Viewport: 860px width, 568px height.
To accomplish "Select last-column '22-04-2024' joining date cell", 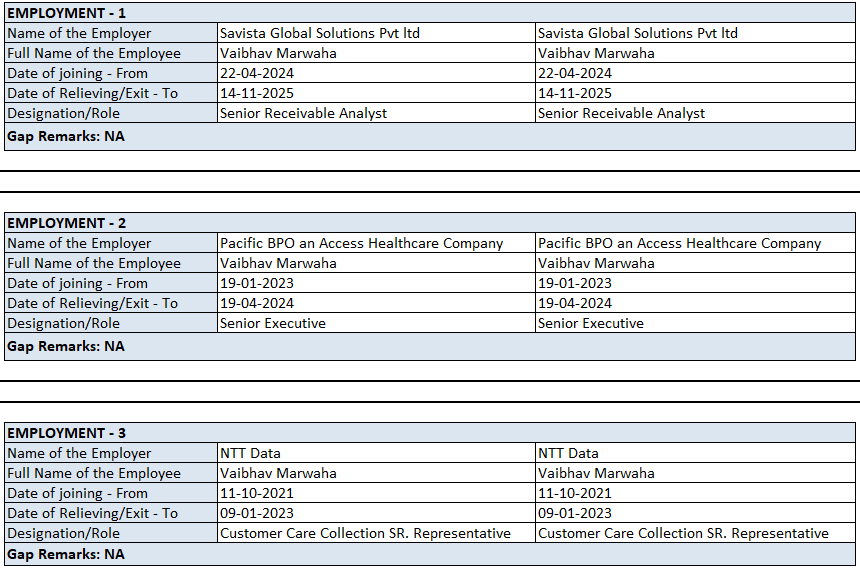I will [x=695, y=73].
